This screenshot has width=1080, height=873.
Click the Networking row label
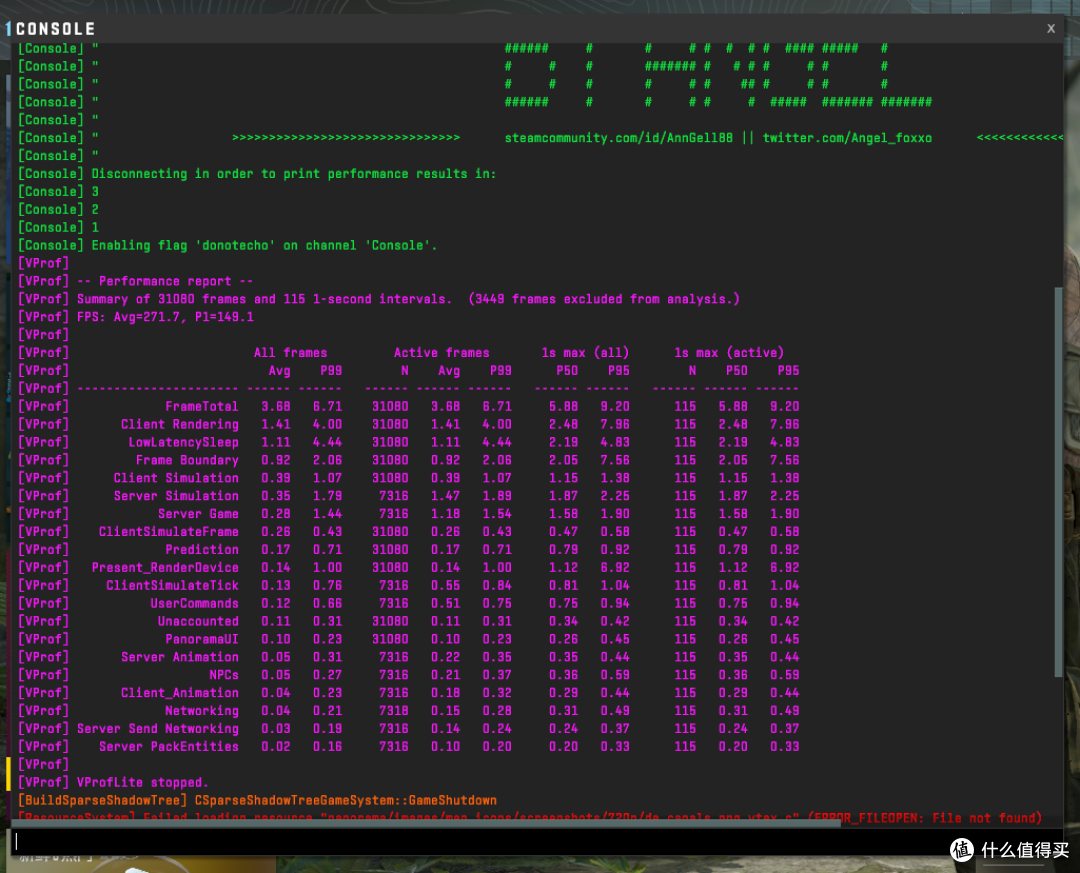tap(202, 711)
